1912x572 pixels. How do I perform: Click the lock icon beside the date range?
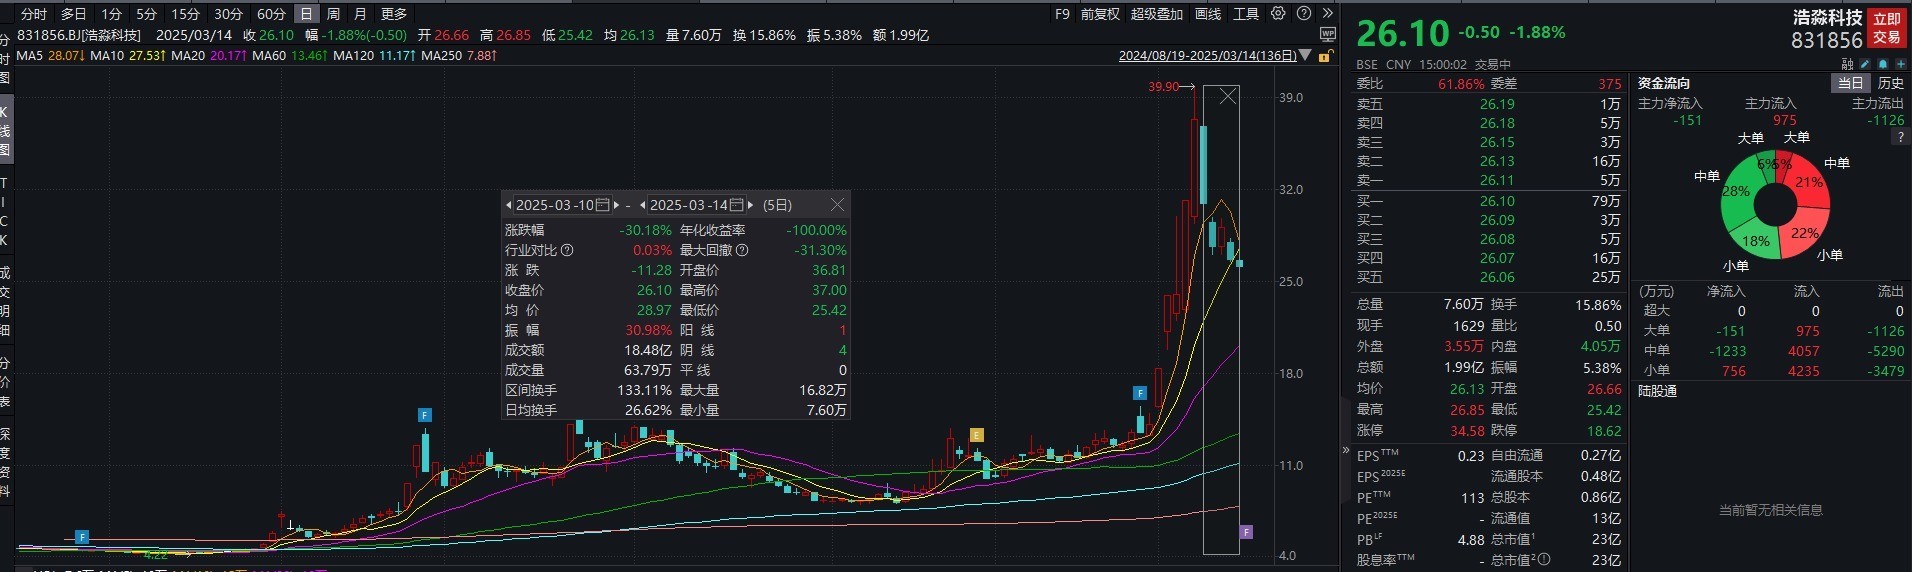point(1325,56)
